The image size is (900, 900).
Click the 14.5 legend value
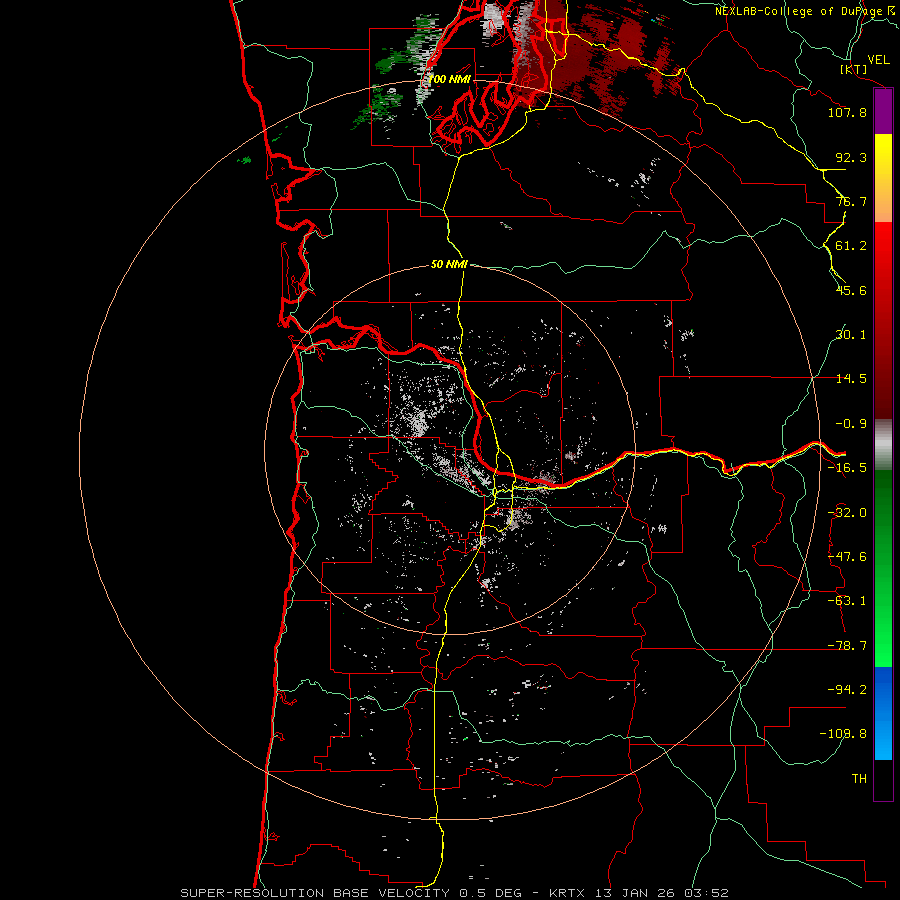click(x=851, y=379)
